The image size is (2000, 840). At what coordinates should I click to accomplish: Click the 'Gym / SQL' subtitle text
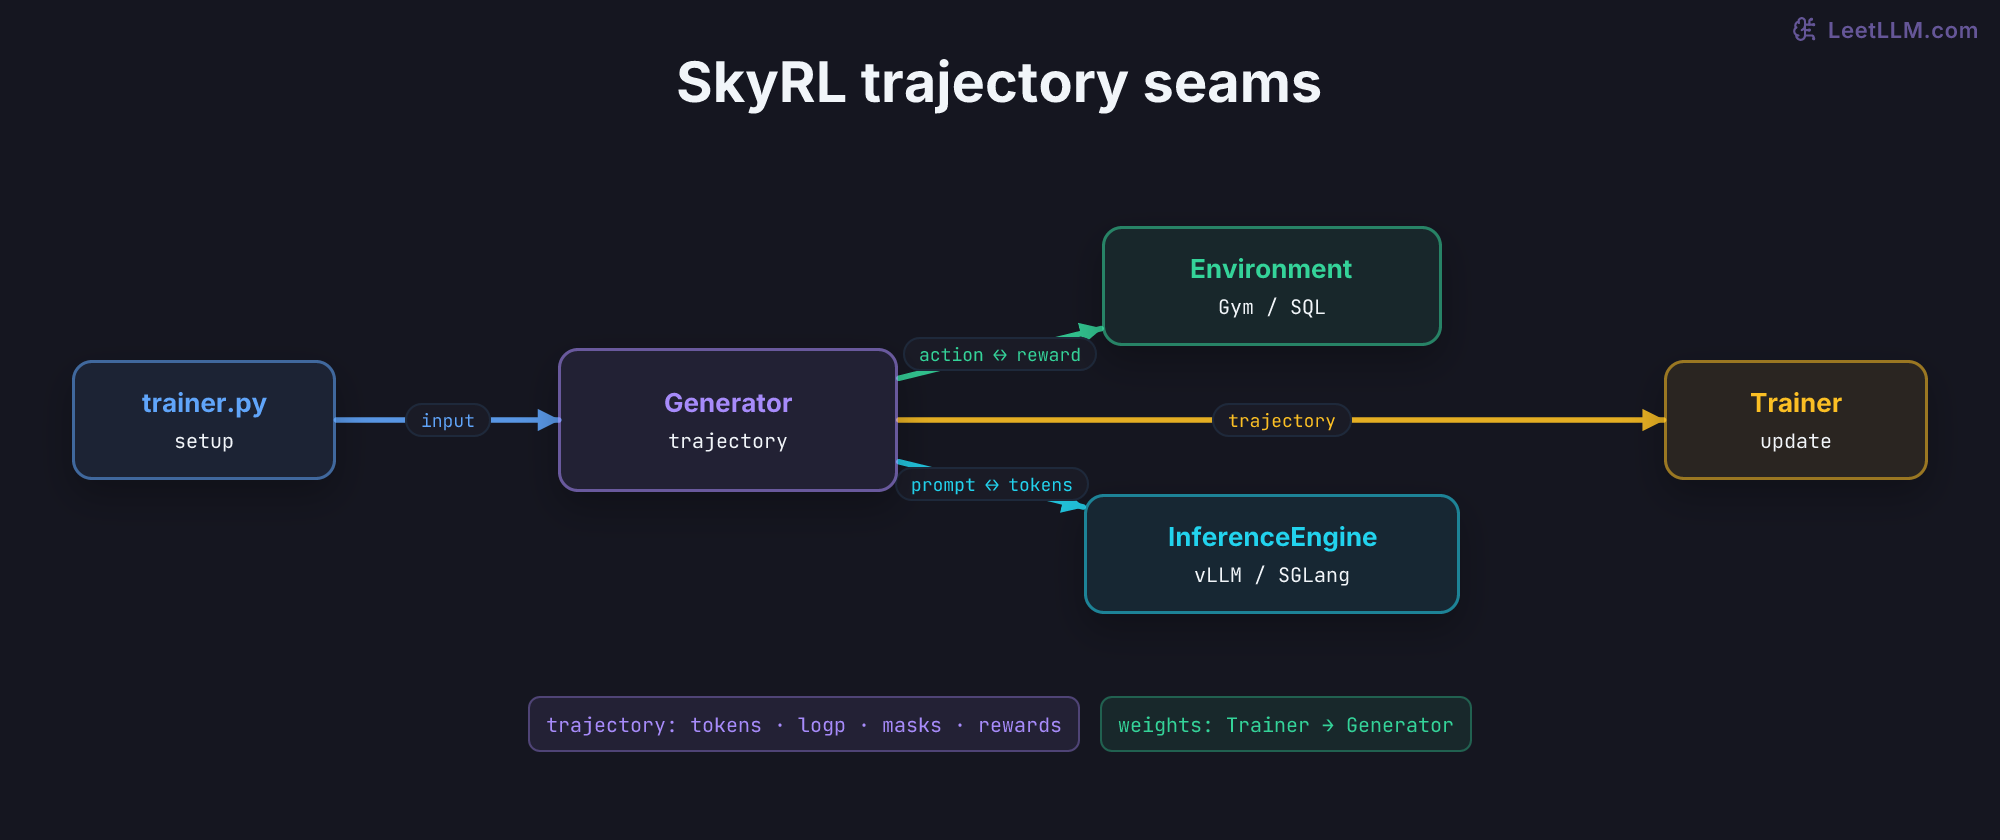(1272, 307)
